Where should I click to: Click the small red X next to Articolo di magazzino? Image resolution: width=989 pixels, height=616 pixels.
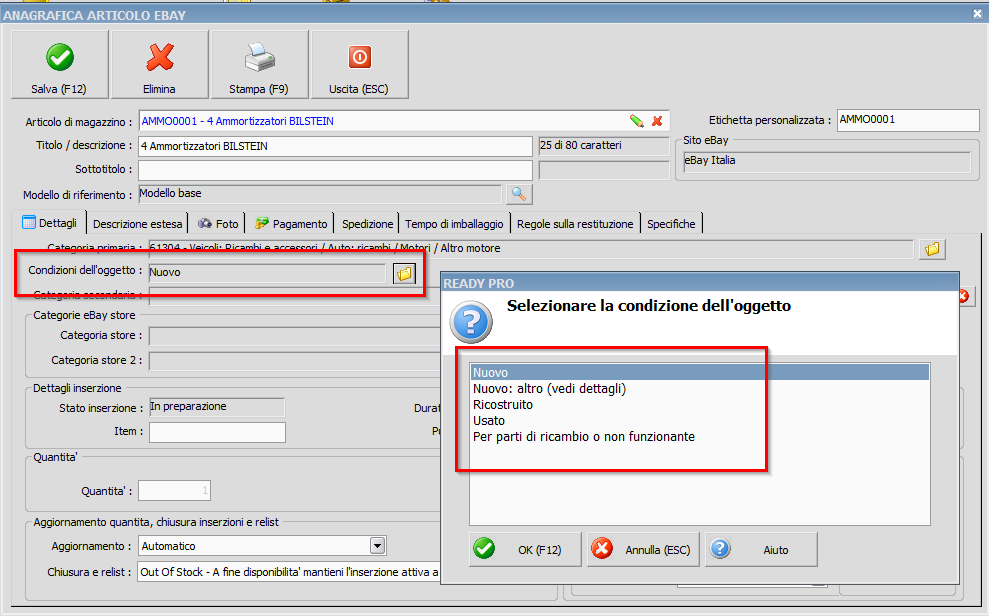pyautogui.click(x=657, y=121)
